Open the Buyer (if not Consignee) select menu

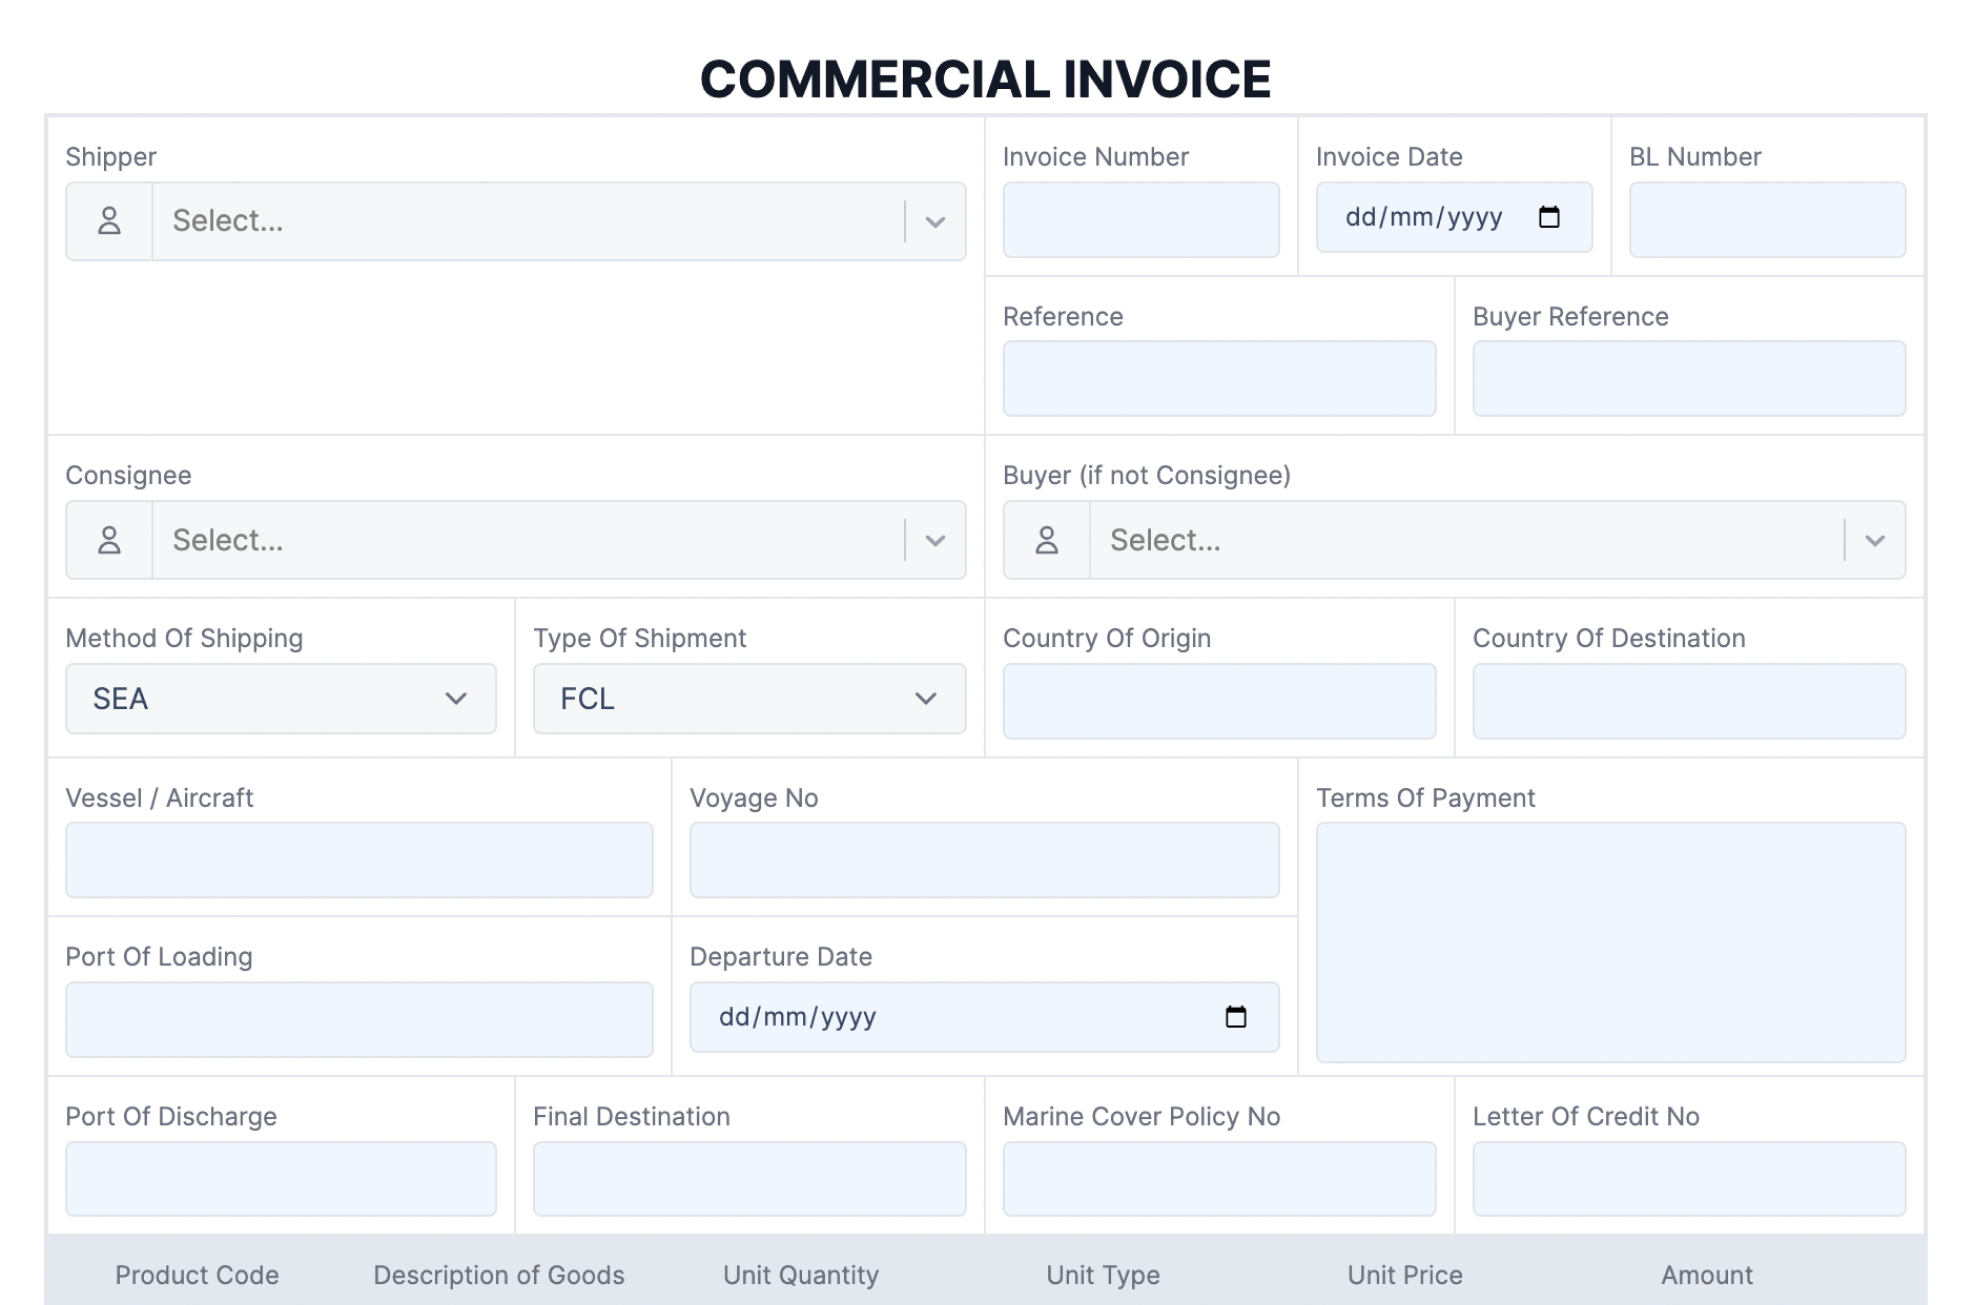pos(1450,539)
